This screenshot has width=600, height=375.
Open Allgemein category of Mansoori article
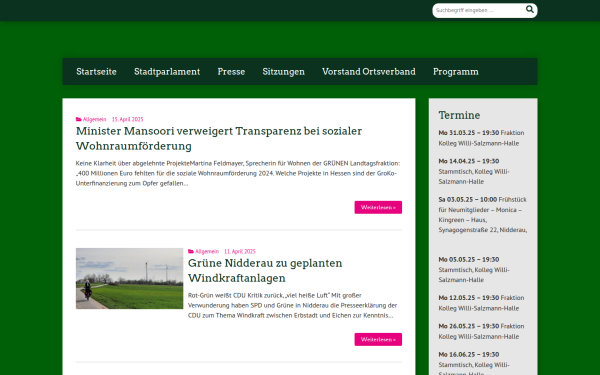click(95, 119)
